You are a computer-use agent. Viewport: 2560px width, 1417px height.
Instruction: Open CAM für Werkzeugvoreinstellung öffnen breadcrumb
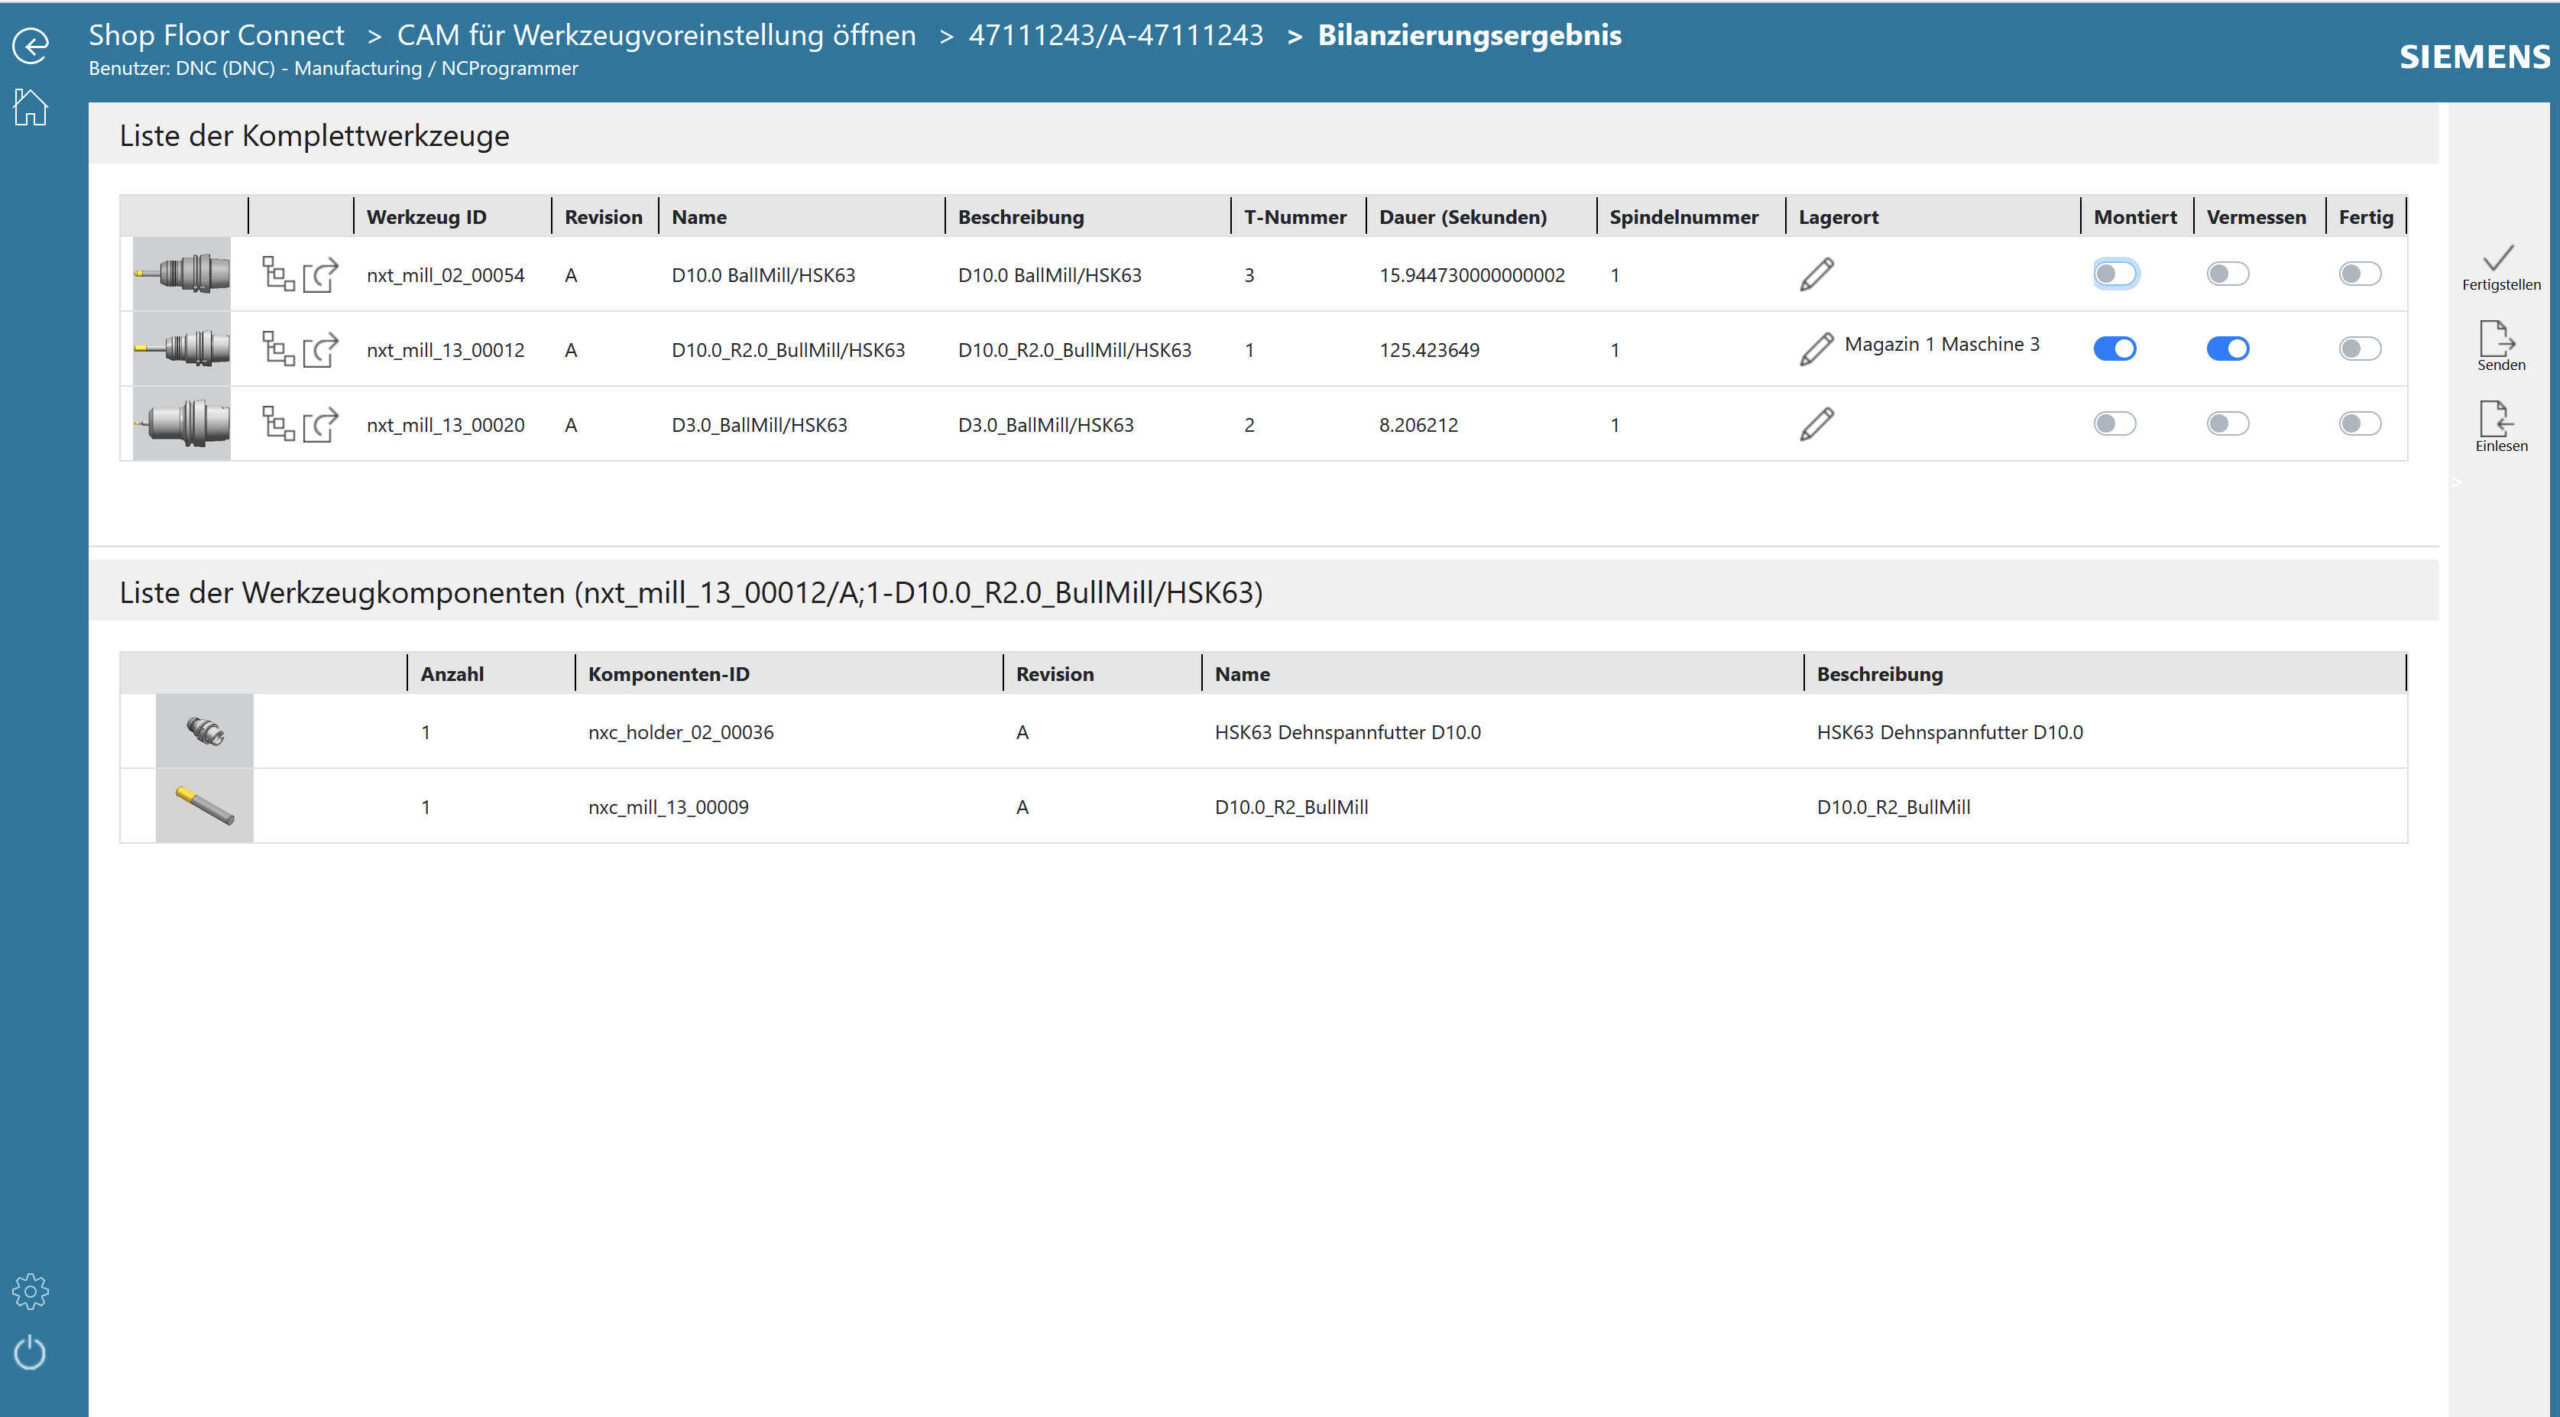[x=656, y=35]
